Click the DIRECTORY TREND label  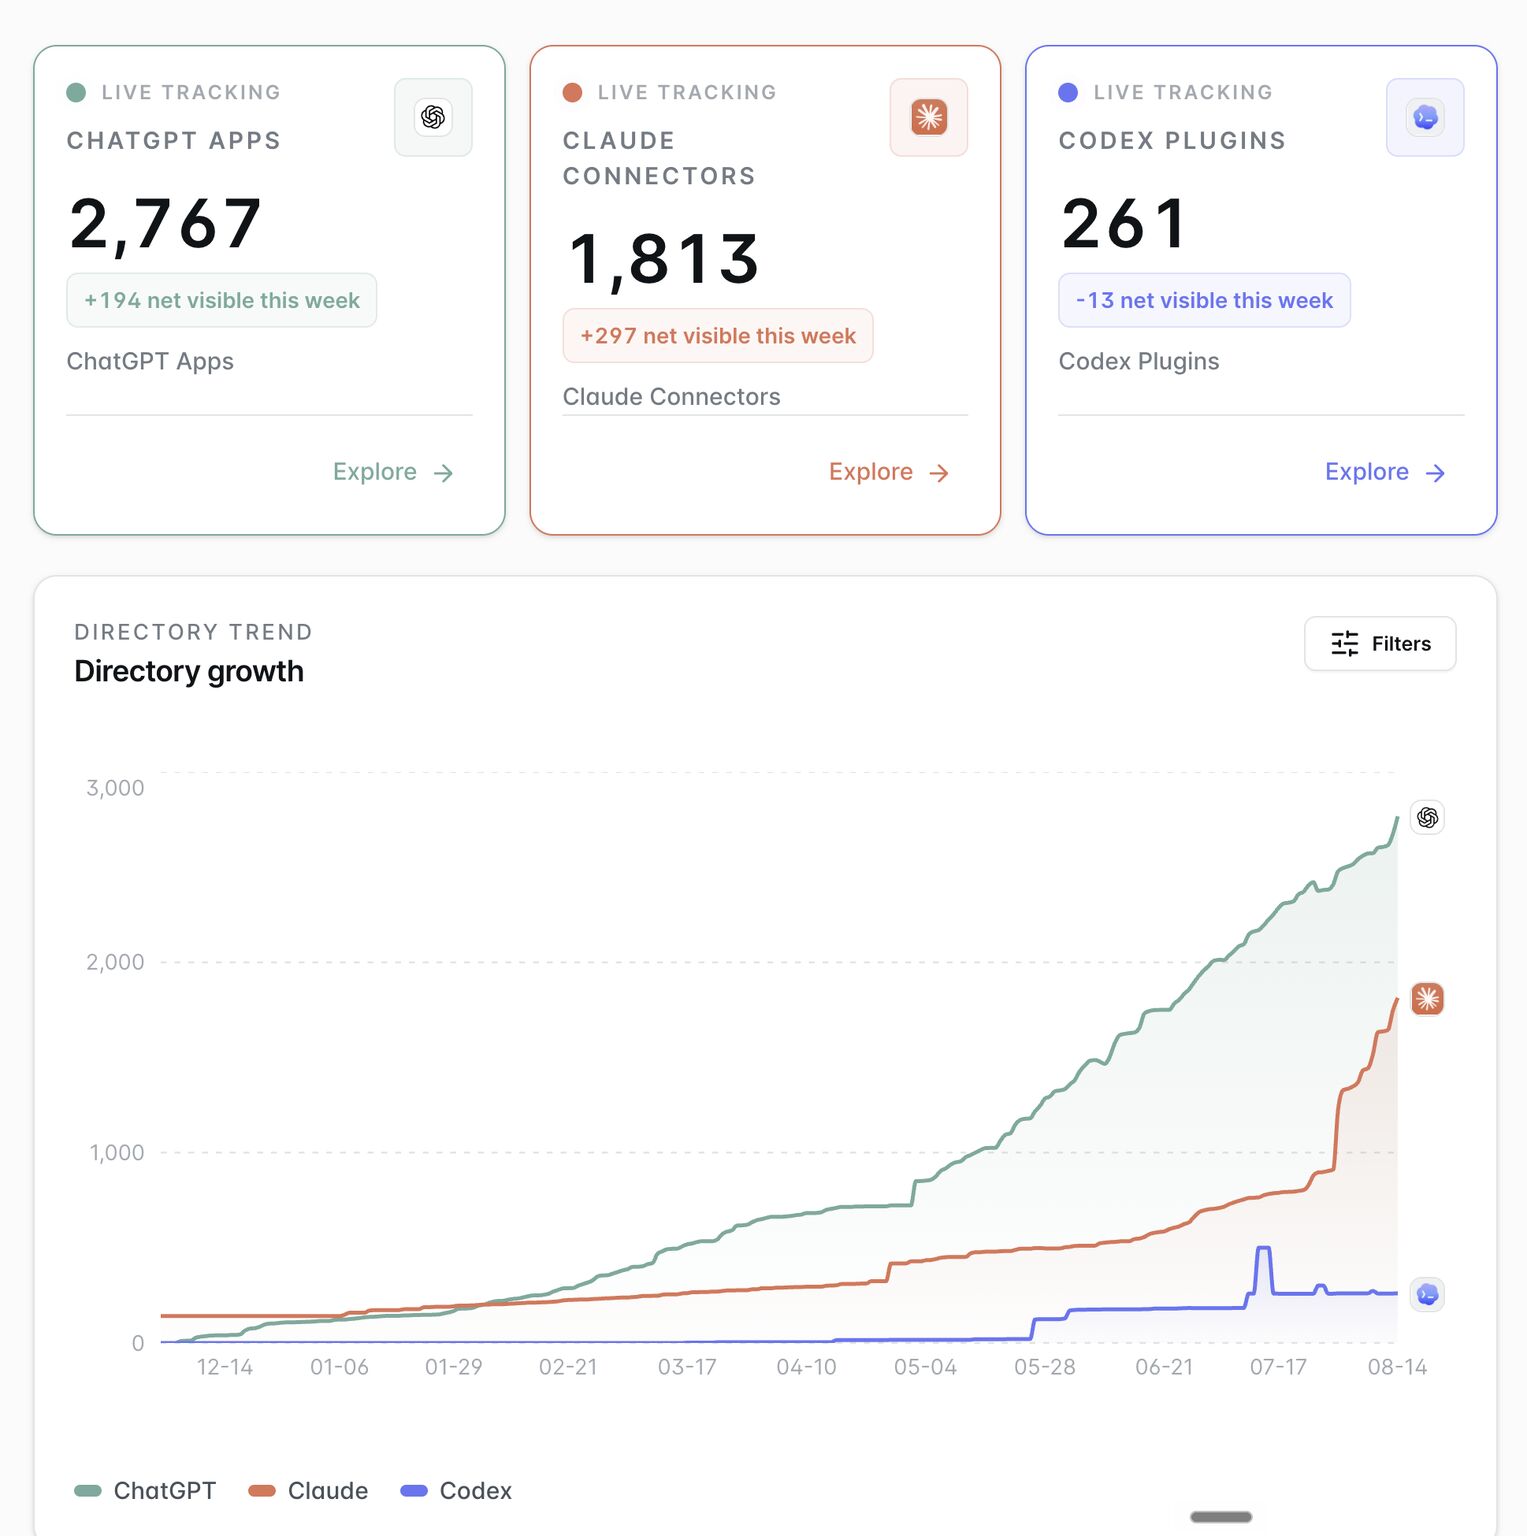(x=193, y=632)
